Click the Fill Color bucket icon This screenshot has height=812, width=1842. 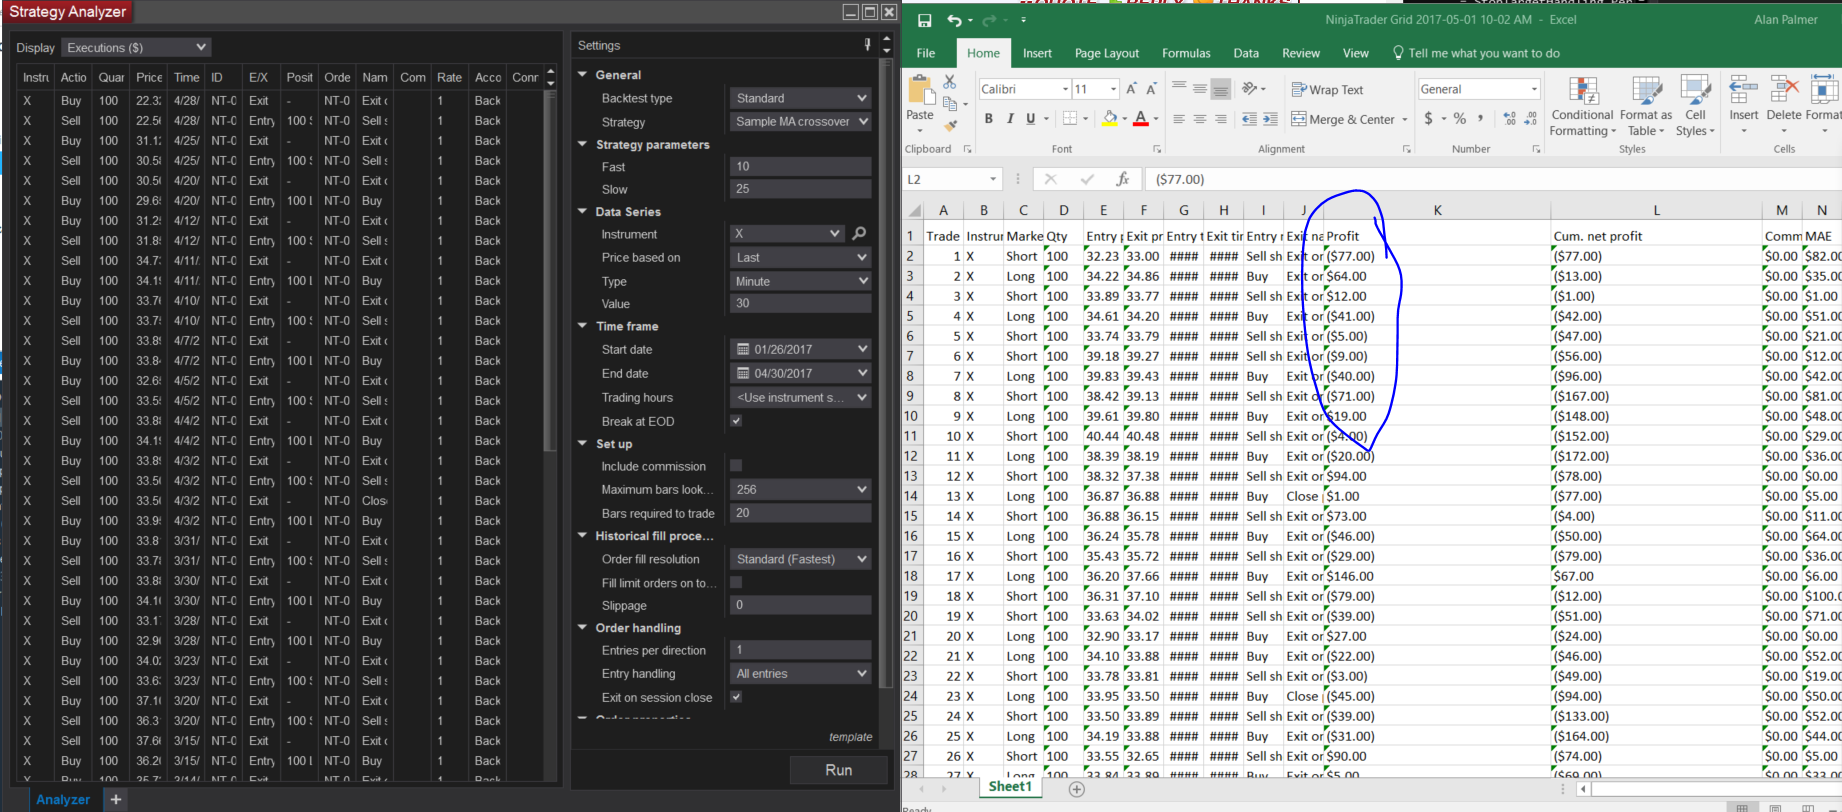click(1109, 119)
